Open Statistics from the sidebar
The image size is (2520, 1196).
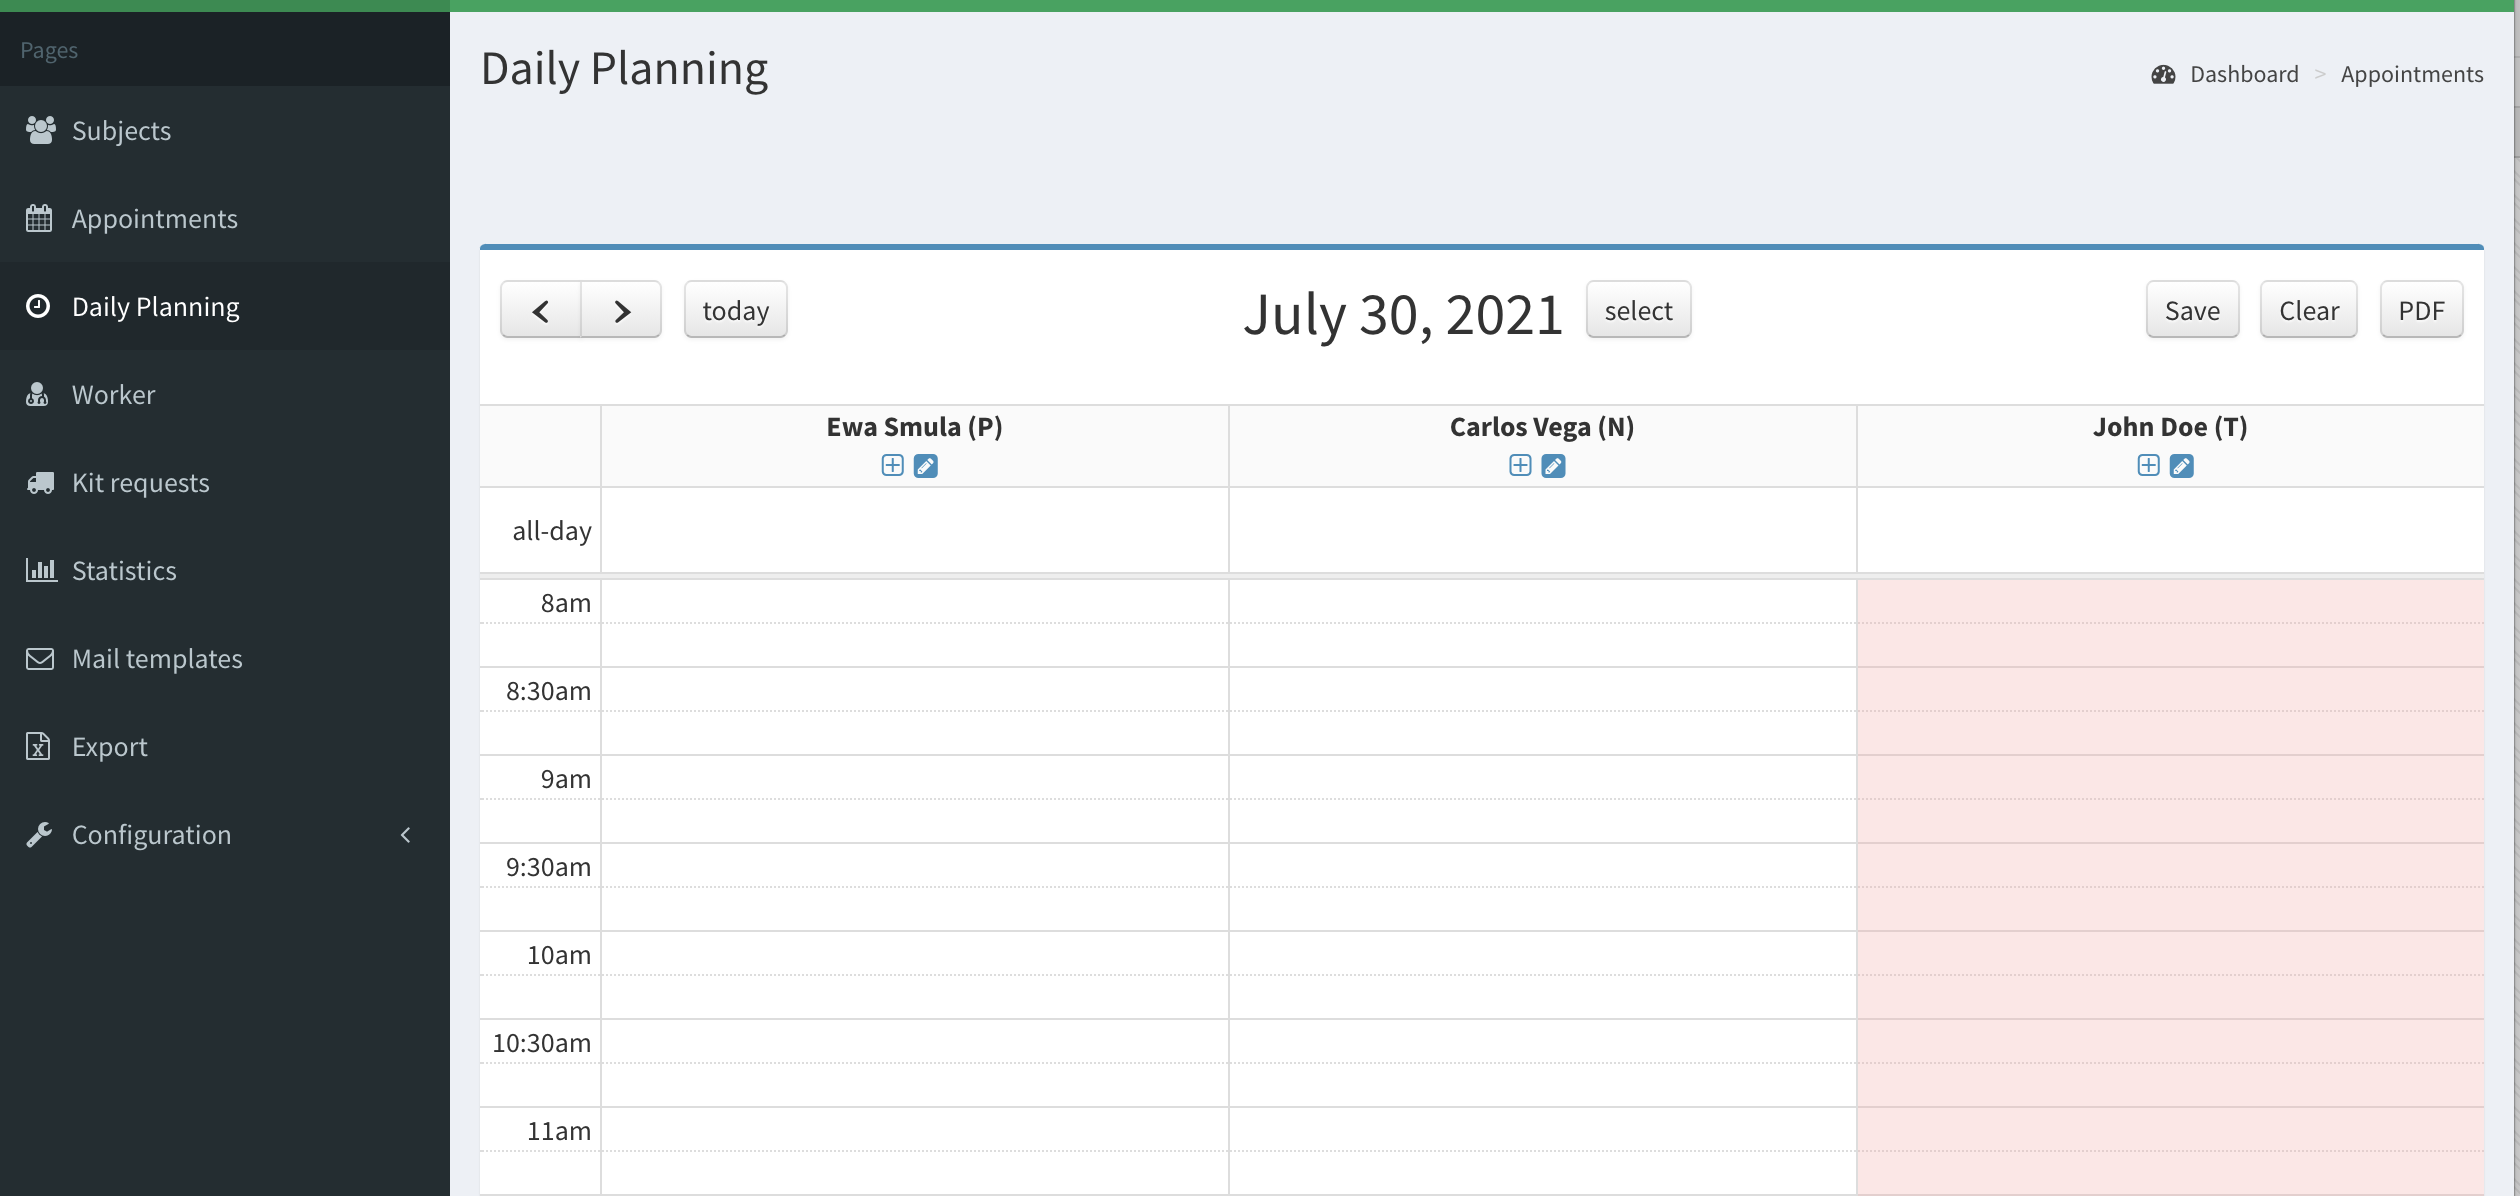124,570
